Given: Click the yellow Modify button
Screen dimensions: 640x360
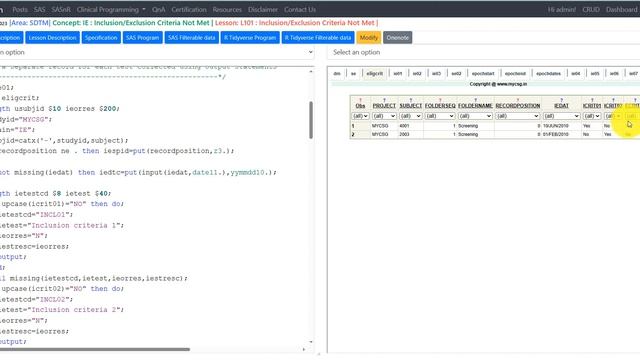Looking at the screenshot, I should click(x=369, y=38).
